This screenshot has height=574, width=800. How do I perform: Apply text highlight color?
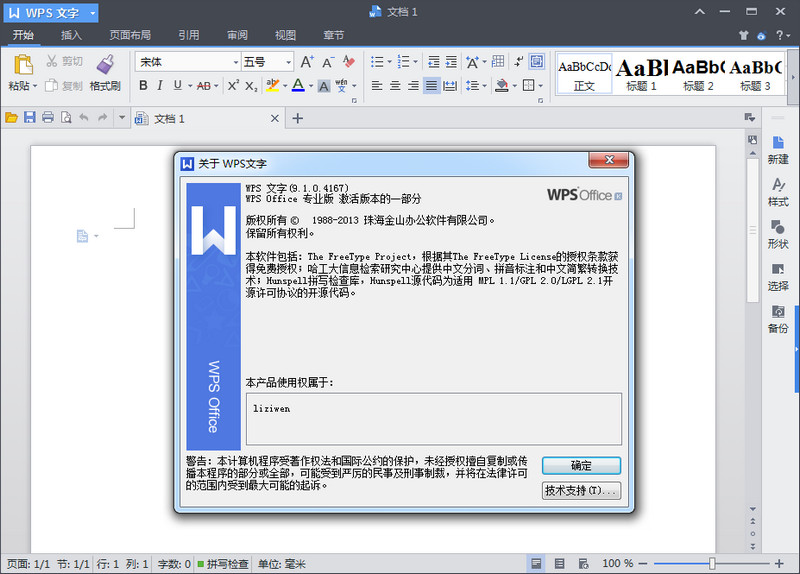[273, 86]
